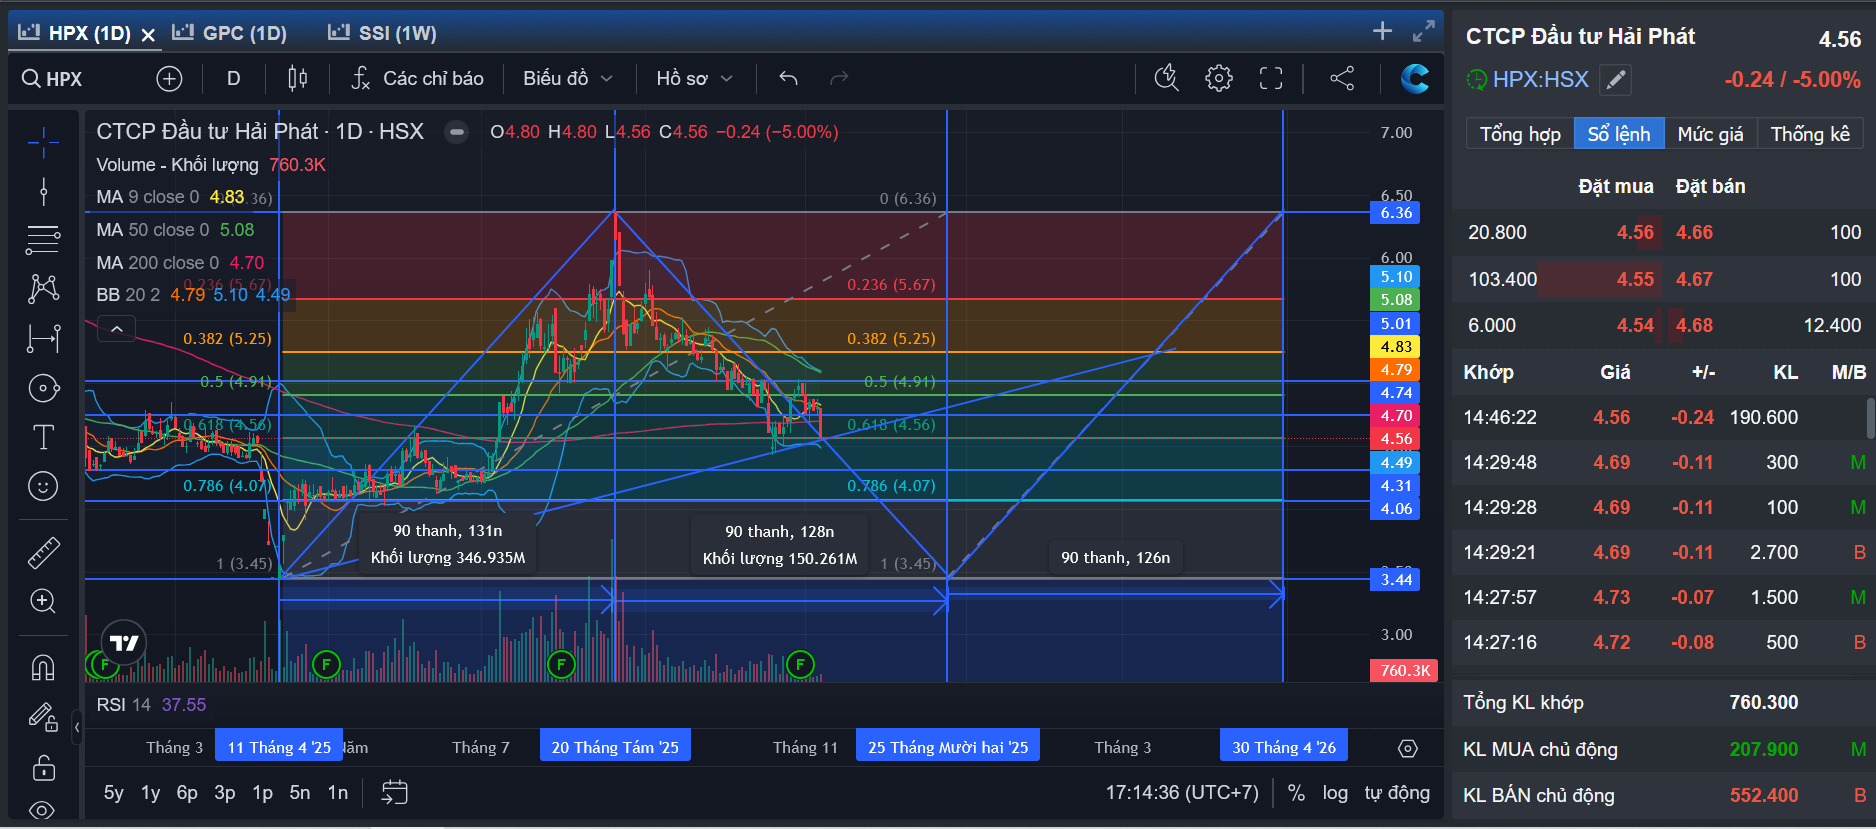Close the HPX (1D) tab
This screenshot has width=1876, height=829.
[148, 35]
